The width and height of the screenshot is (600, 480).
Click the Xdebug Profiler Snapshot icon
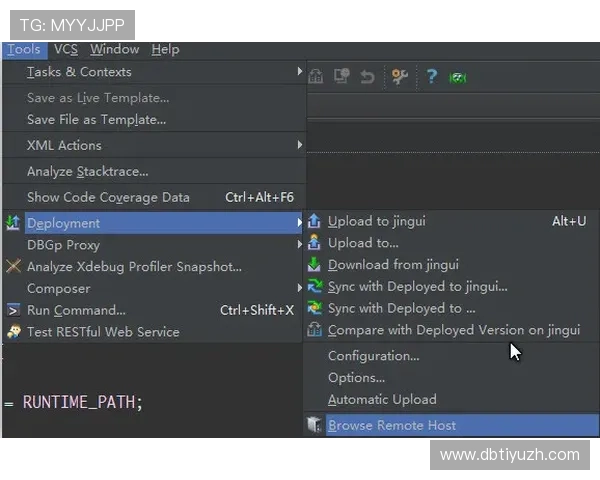pyautogui.click(x=13, y=267)
